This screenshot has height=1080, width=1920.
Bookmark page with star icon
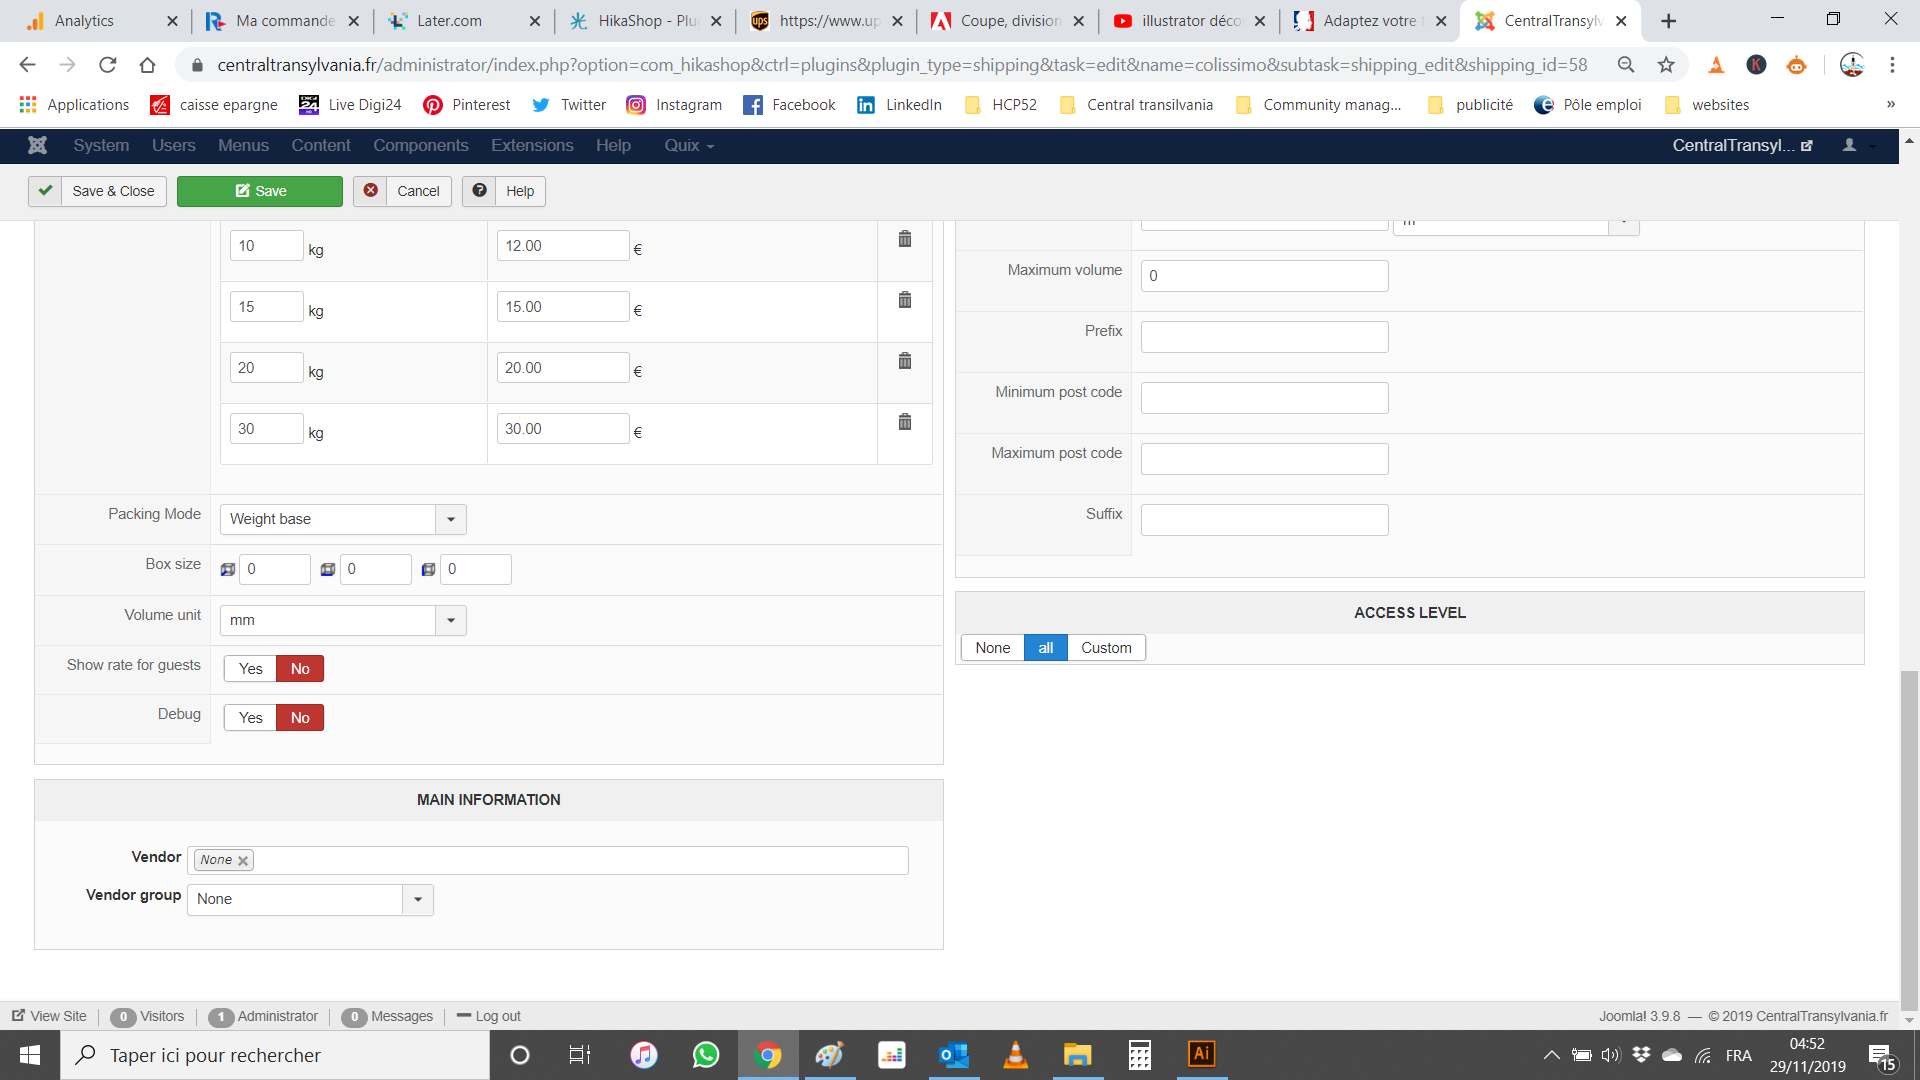[x=1666, y=65]
